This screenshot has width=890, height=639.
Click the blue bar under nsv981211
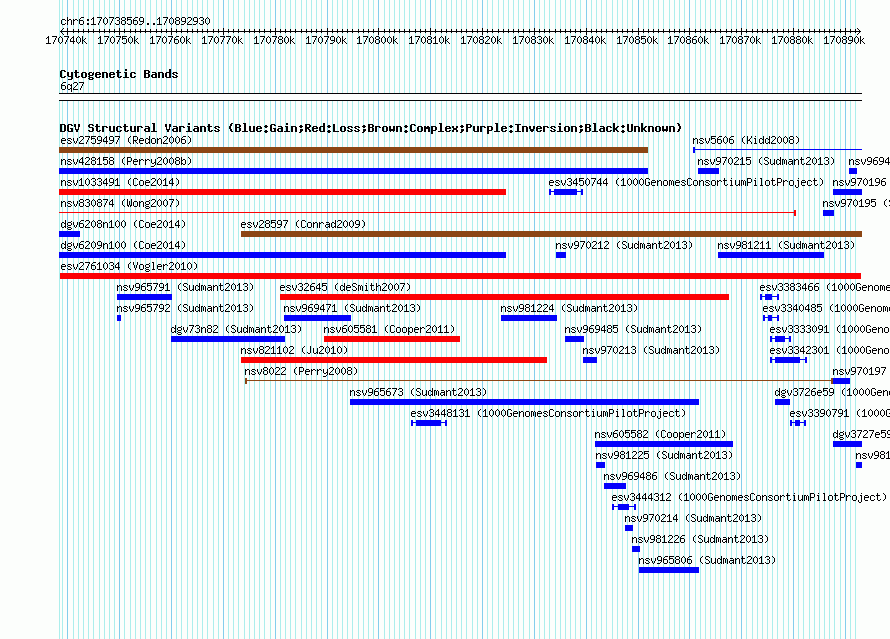point(771,255)
